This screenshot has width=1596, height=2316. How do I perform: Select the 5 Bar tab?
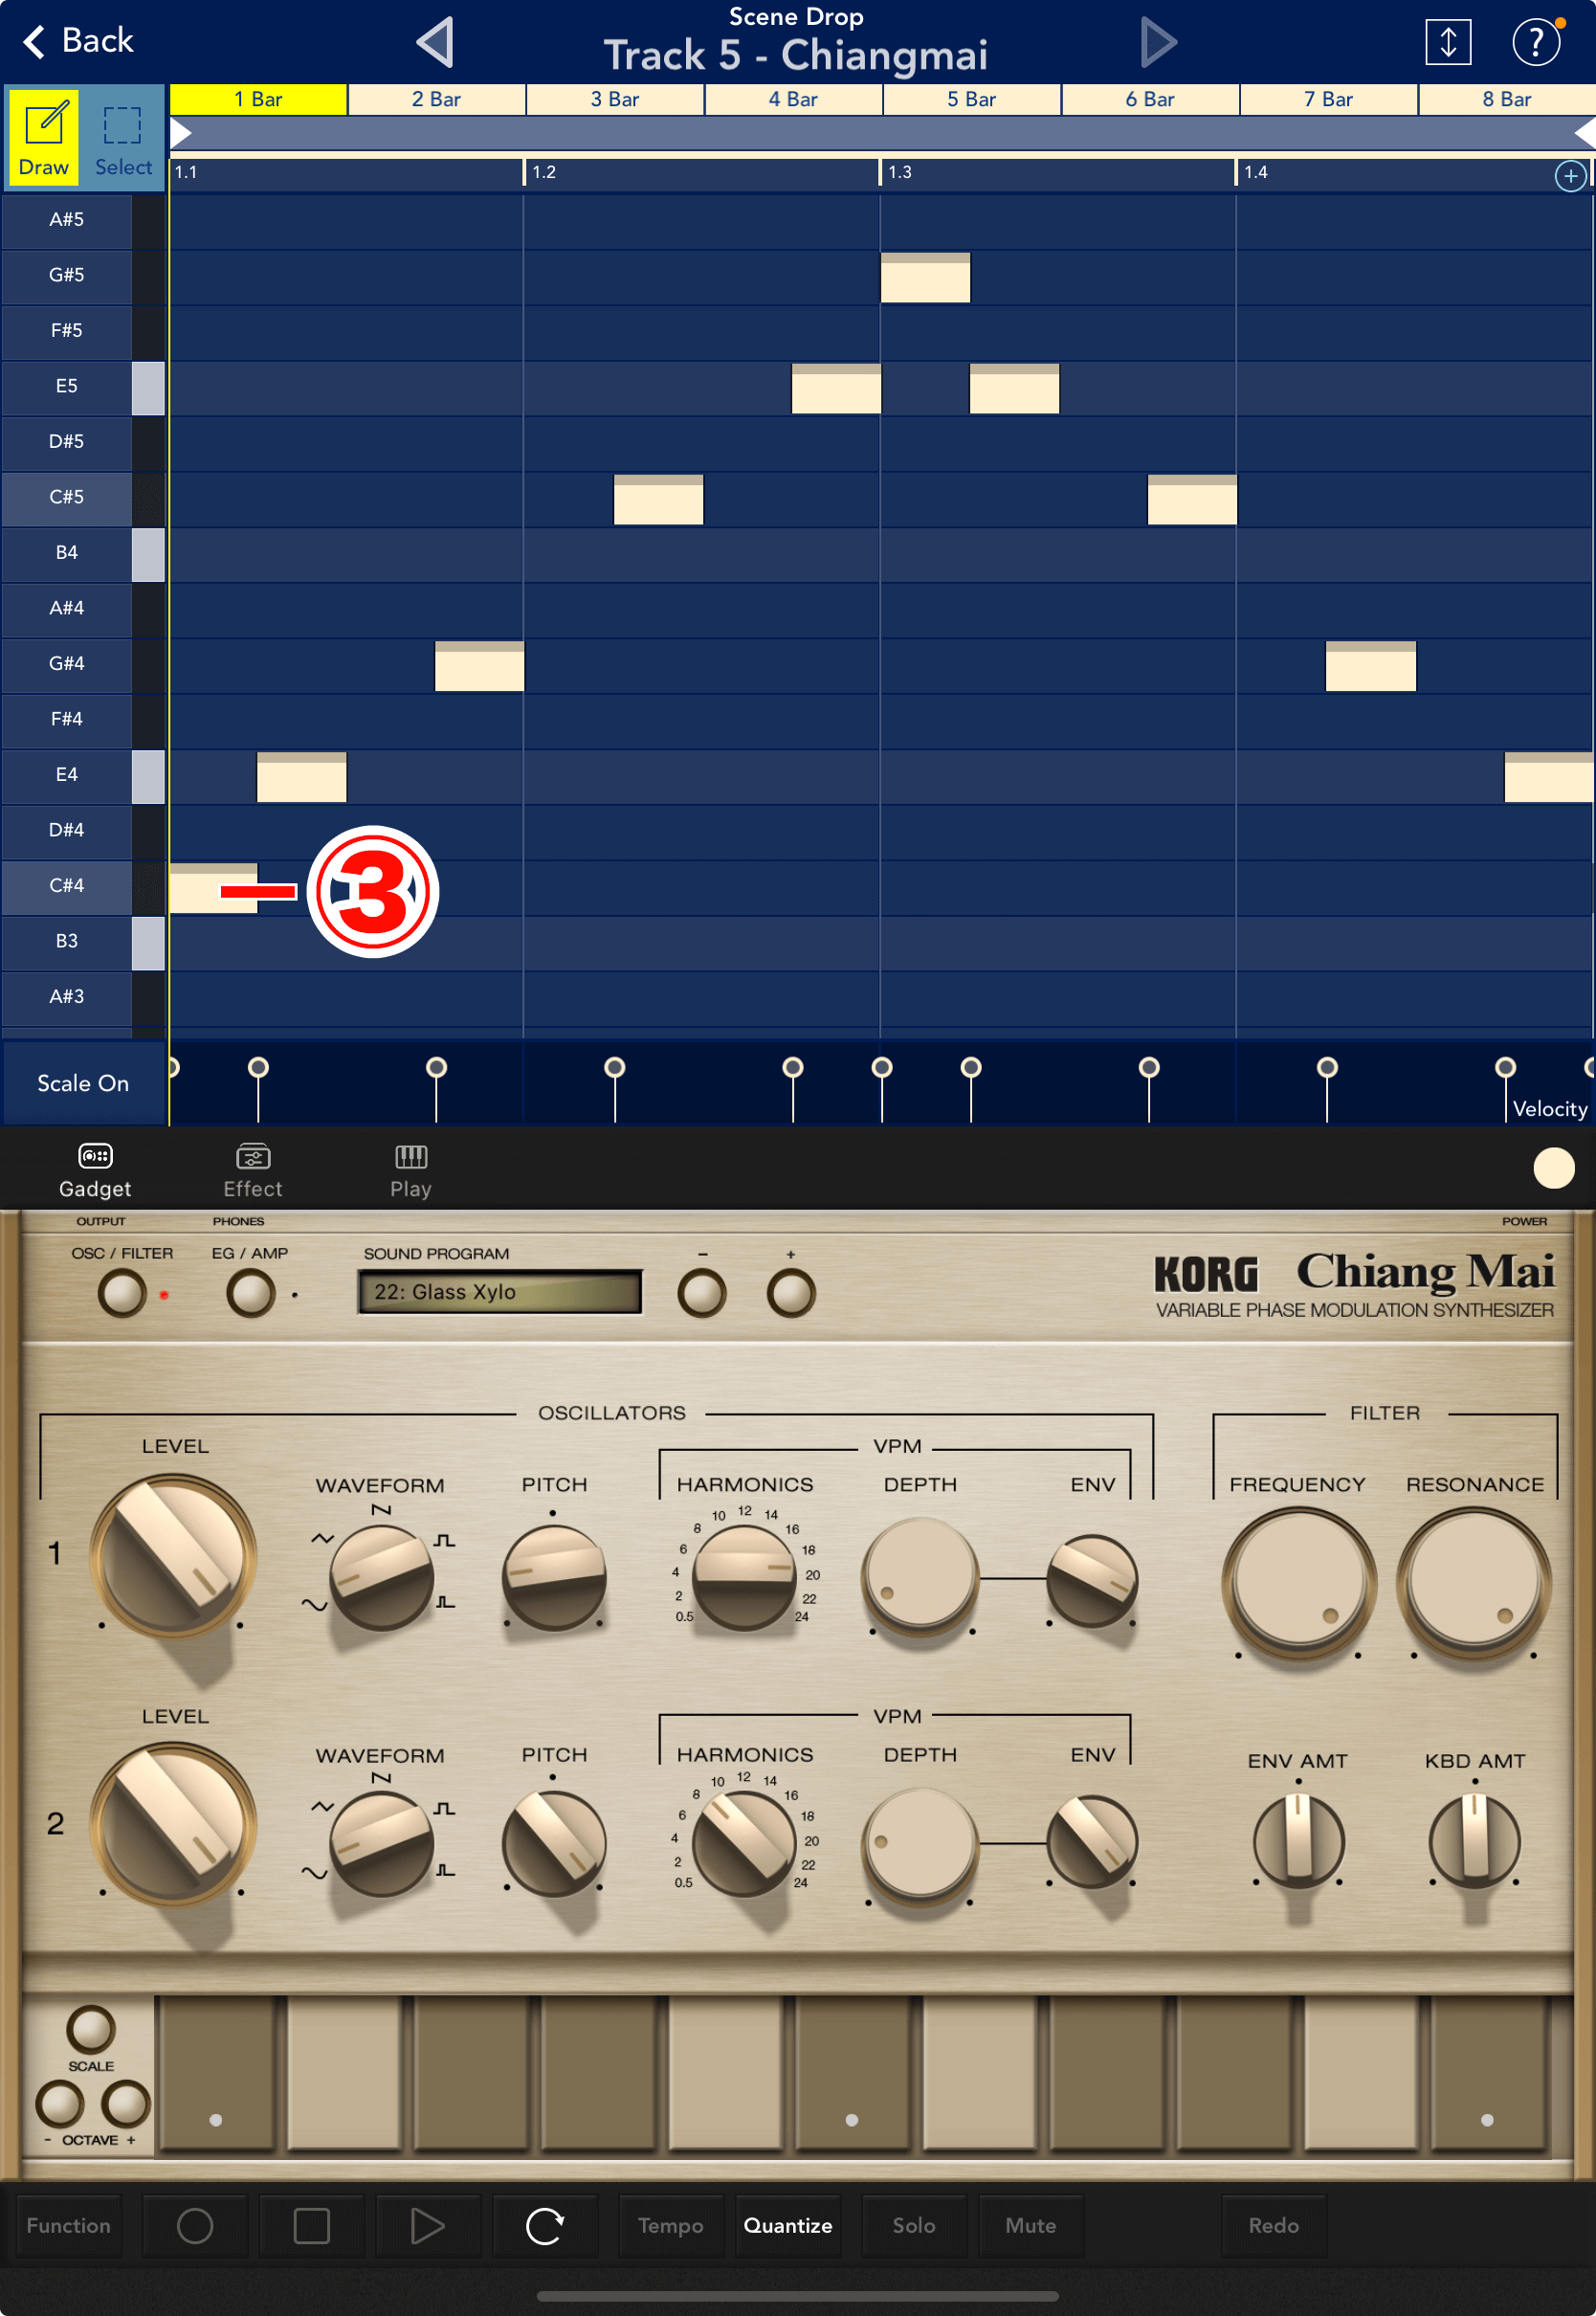(971, 99)
